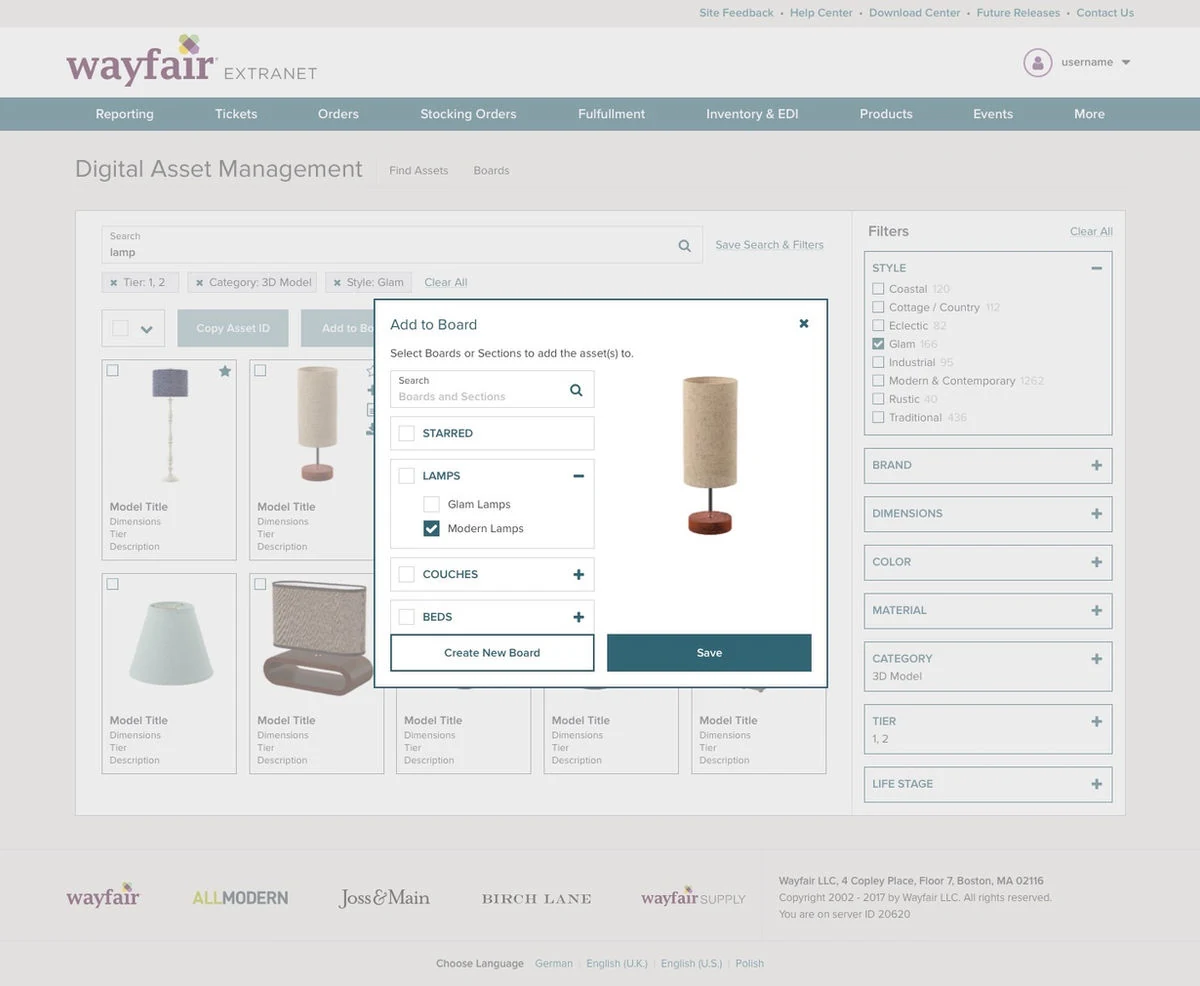Switch to the Boards tab
The image size is (1200, 986).
(x=491, y=171)
